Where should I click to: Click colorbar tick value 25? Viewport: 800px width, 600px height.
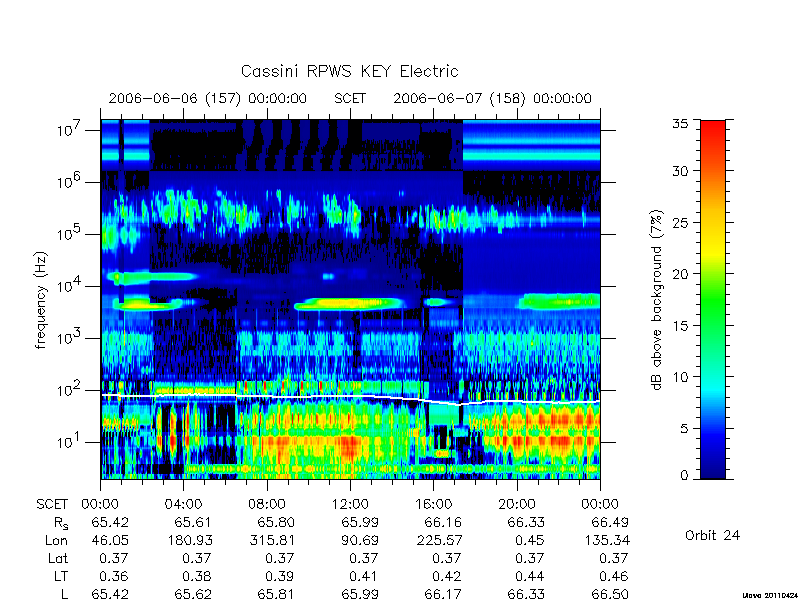[680, 223]
